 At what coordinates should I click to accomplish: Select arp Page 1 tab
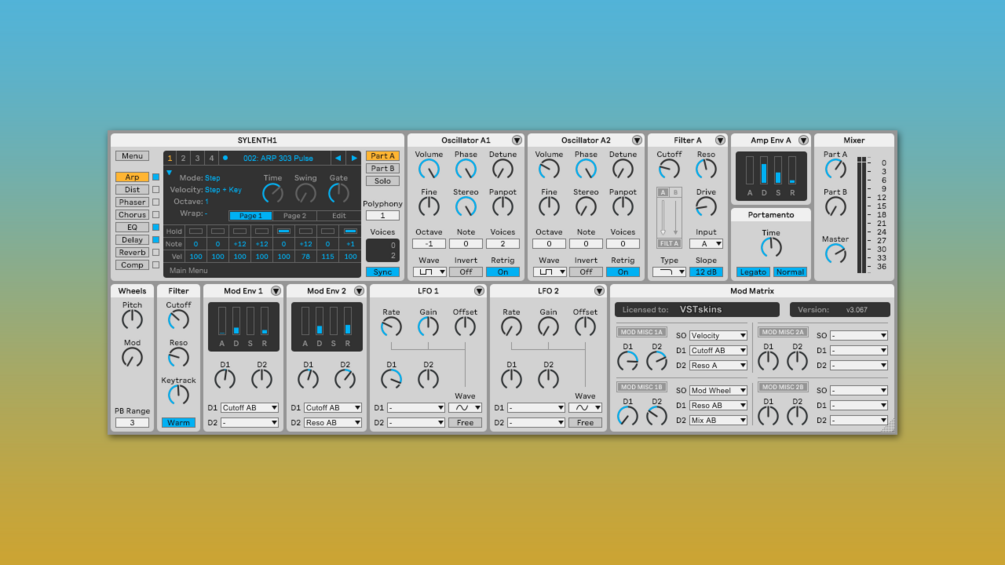pyautogui.click(x=250, y=216)
